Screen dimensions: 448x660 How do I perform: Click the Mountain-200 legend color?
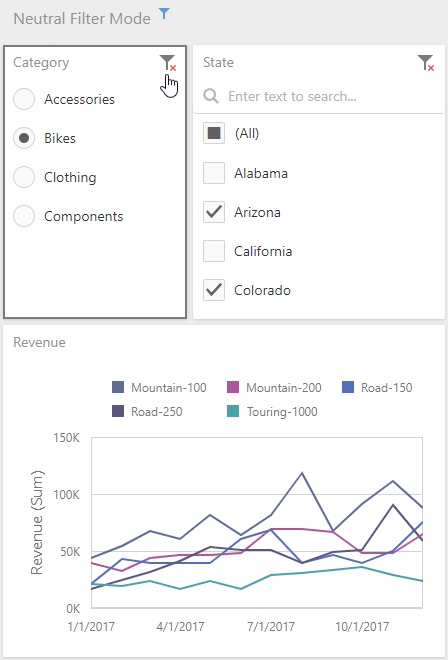pos(233,387)
